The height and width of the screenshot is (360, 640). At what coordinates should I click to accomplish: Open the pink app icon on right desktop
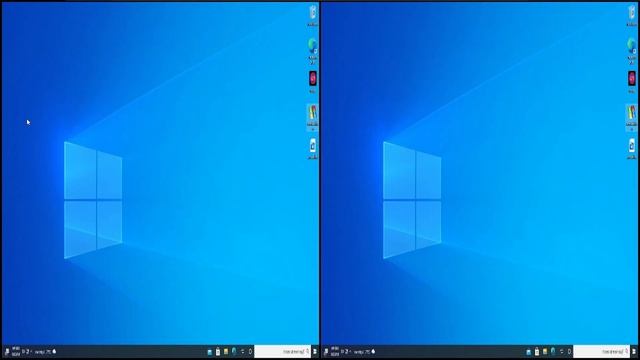pyautogui.click(x=632, y=82)
